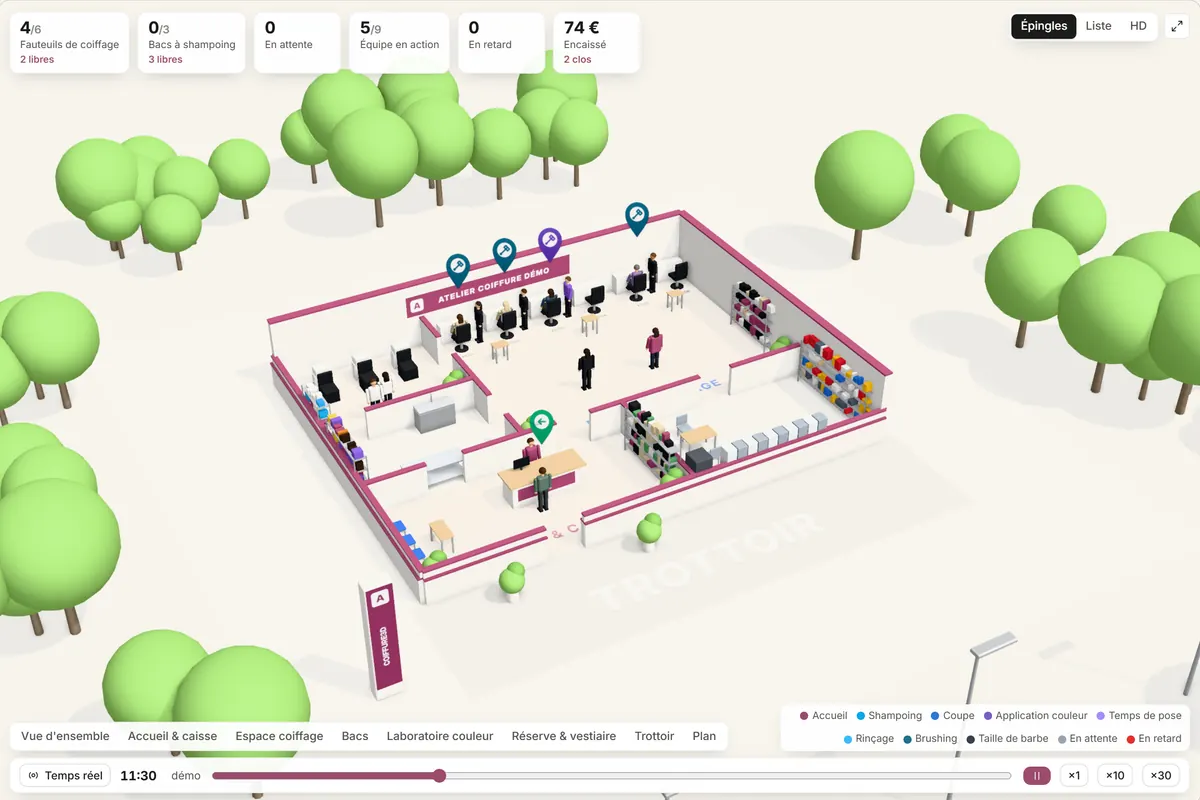Click the teal pin near the back wall

point(637,216)
